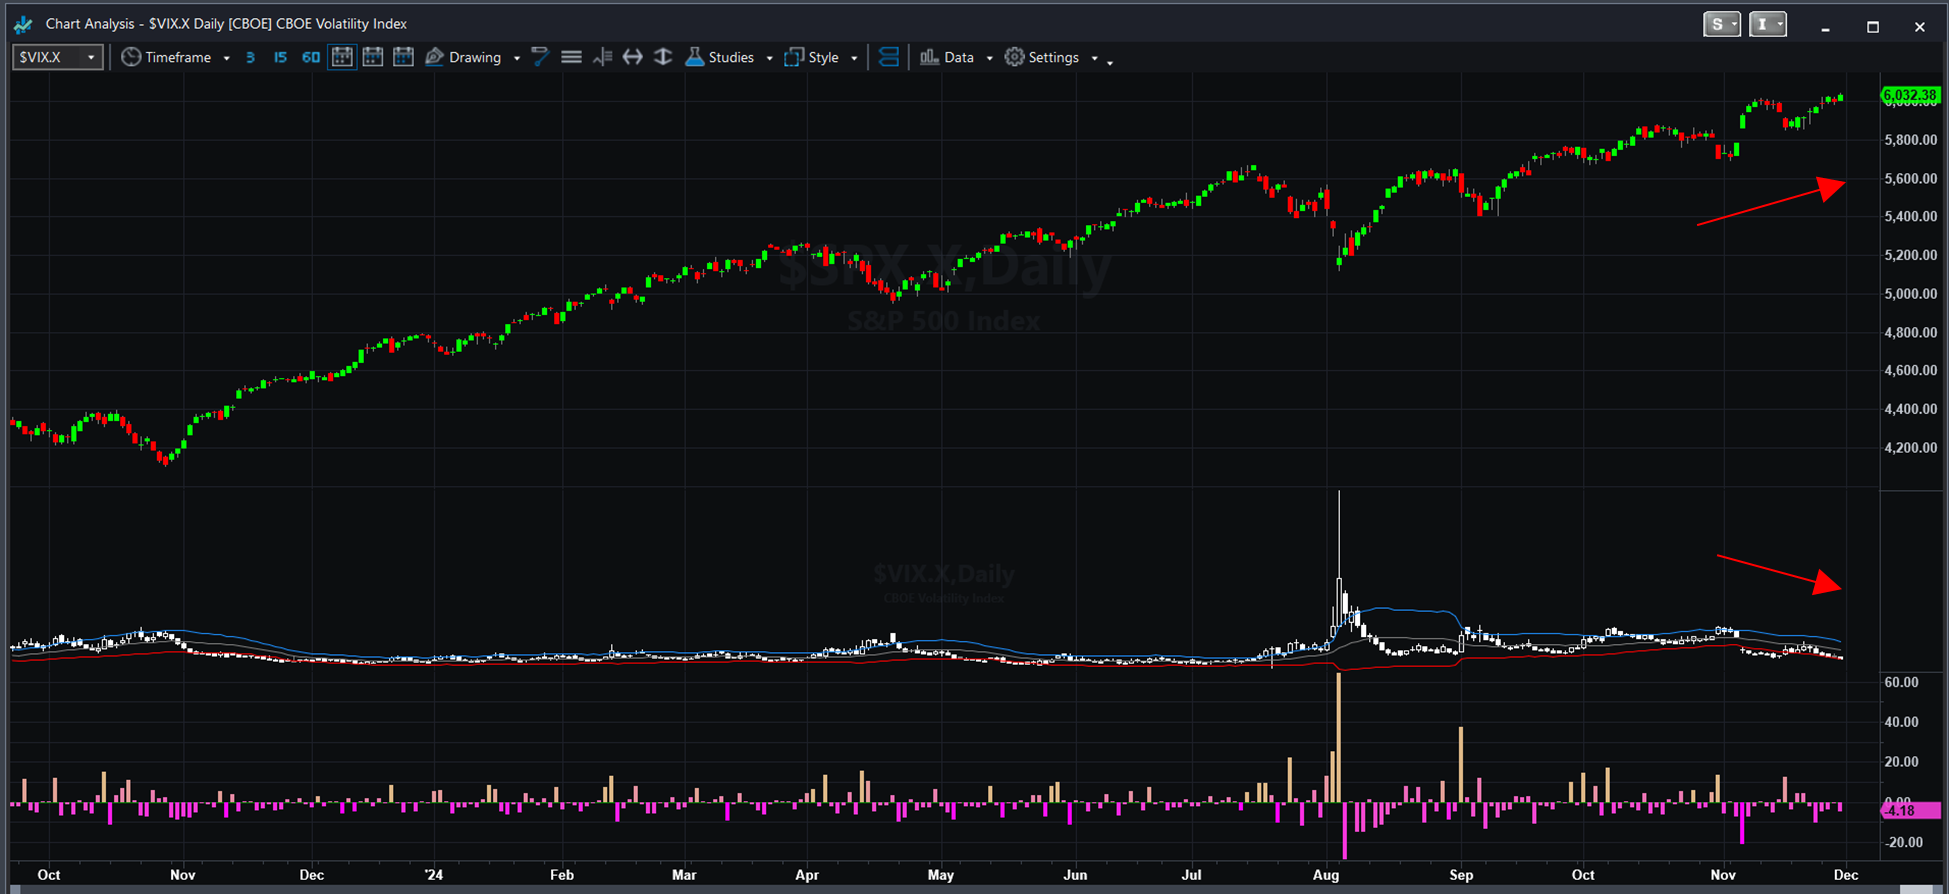Viewport: 1949px width, 894px height.
Task: Click the 4,600.00 price axis label
Action: 1910,370
